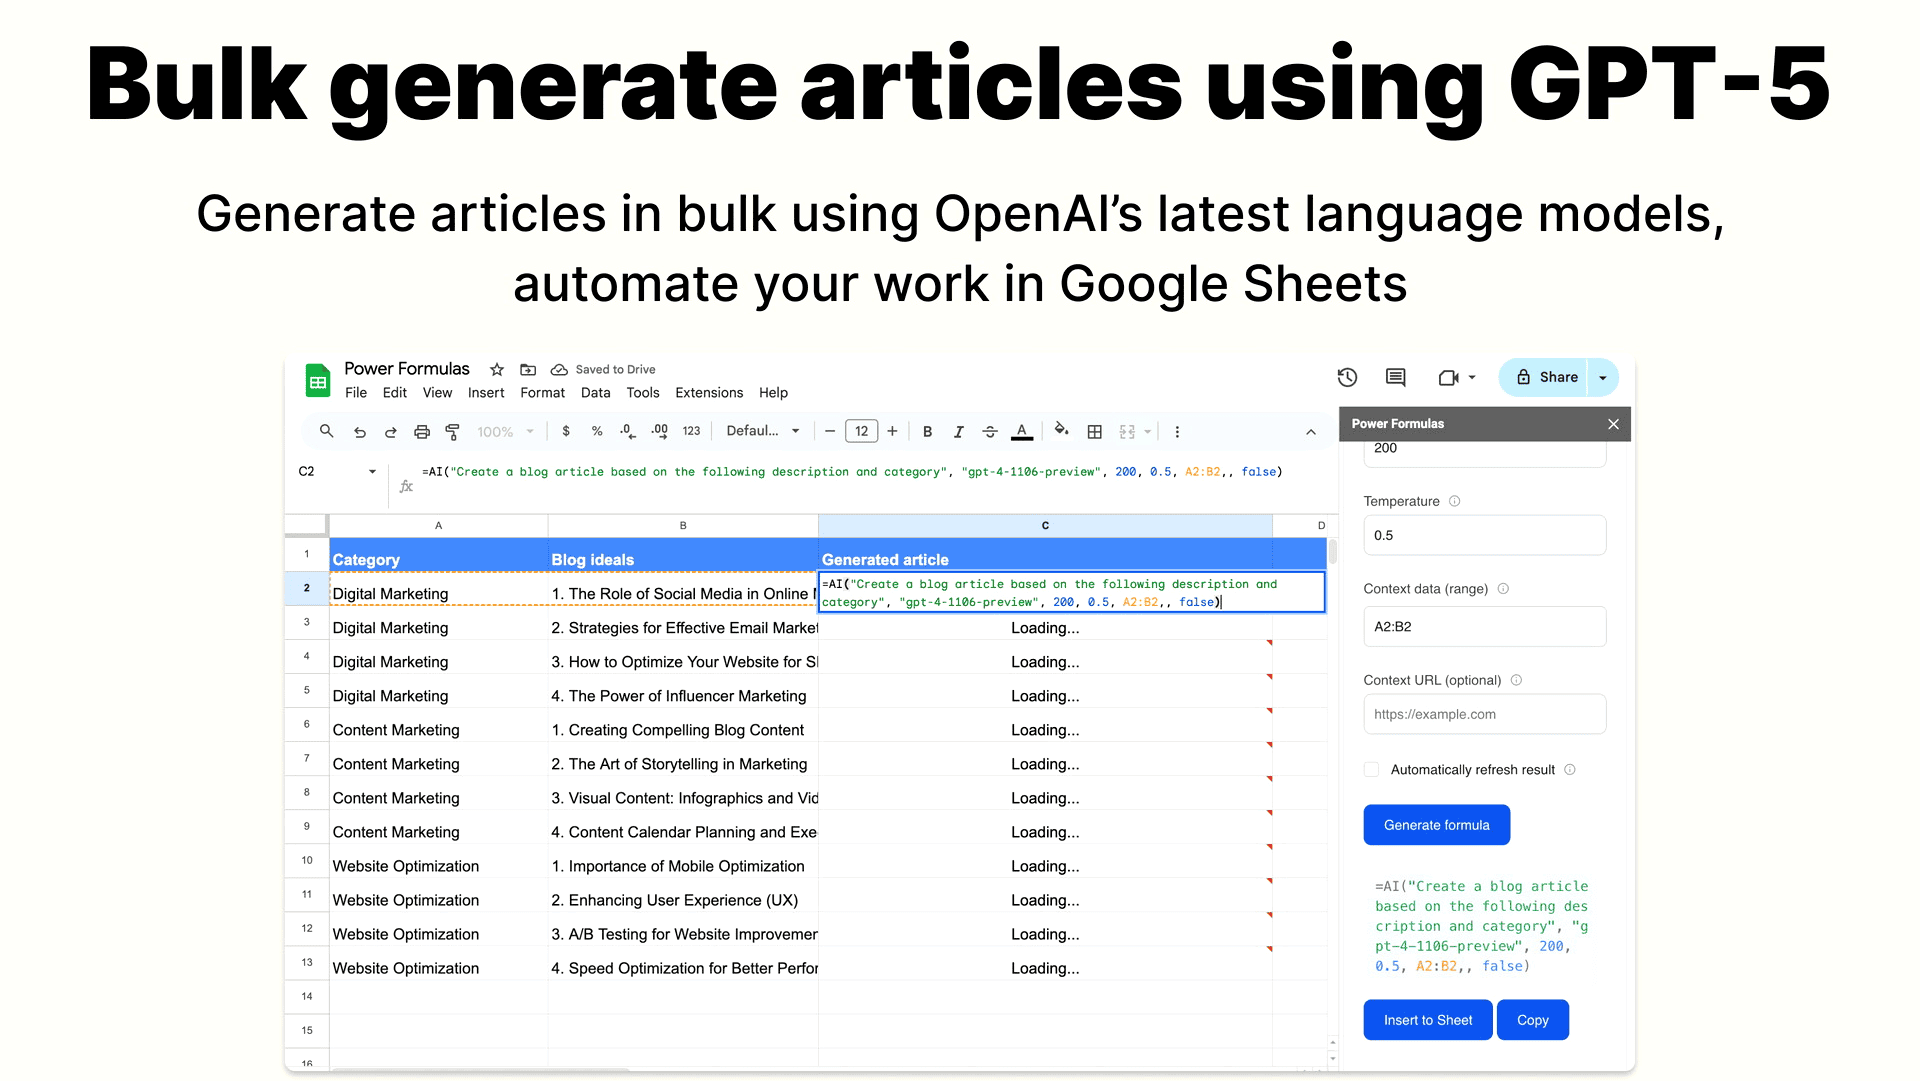
Task: Click the redo arrow in toolbar
Action: pyautogui.click(x=391, y=432)
